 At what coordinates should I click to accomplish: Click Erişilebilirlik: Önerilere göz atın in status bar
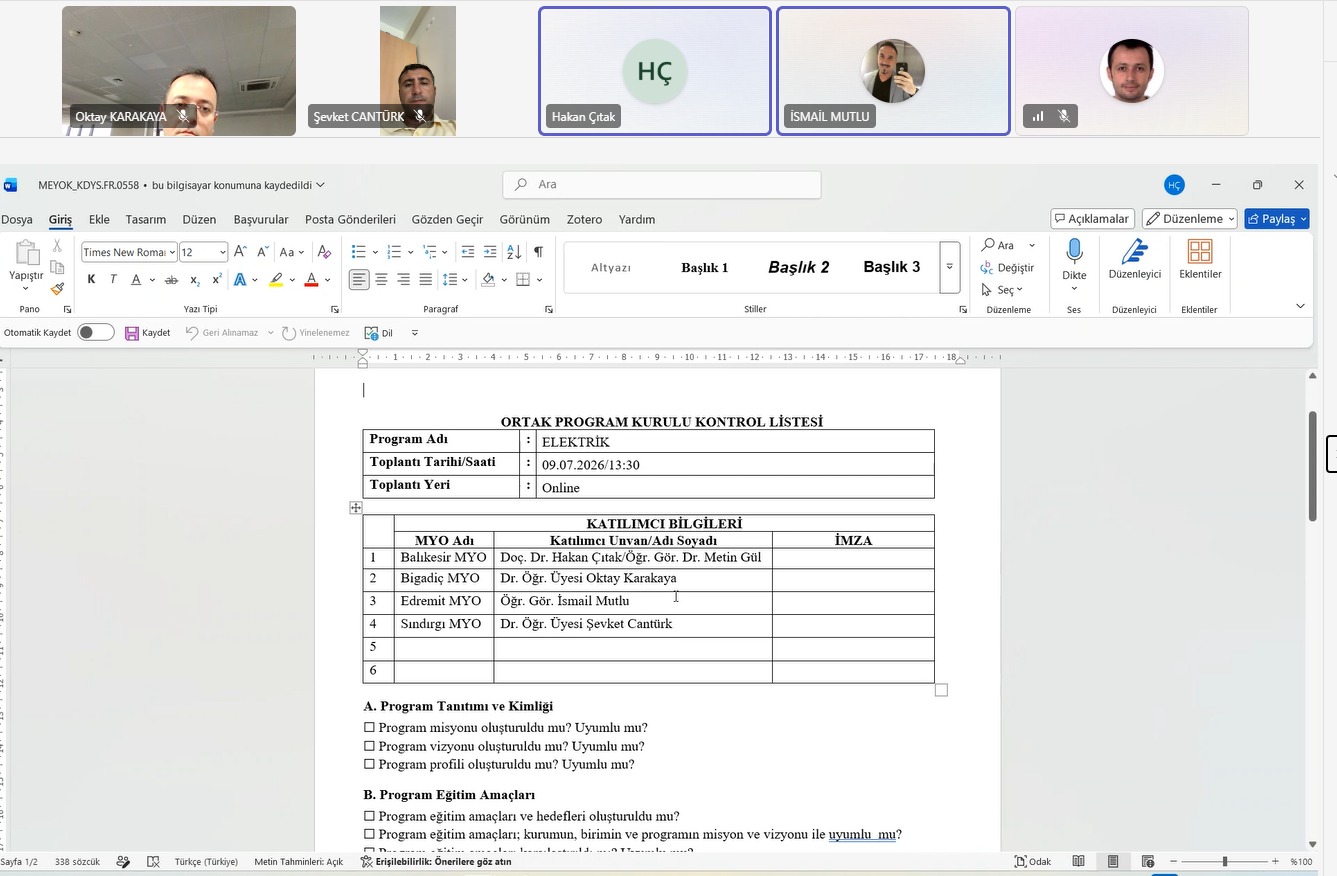[x=436, y=861]
